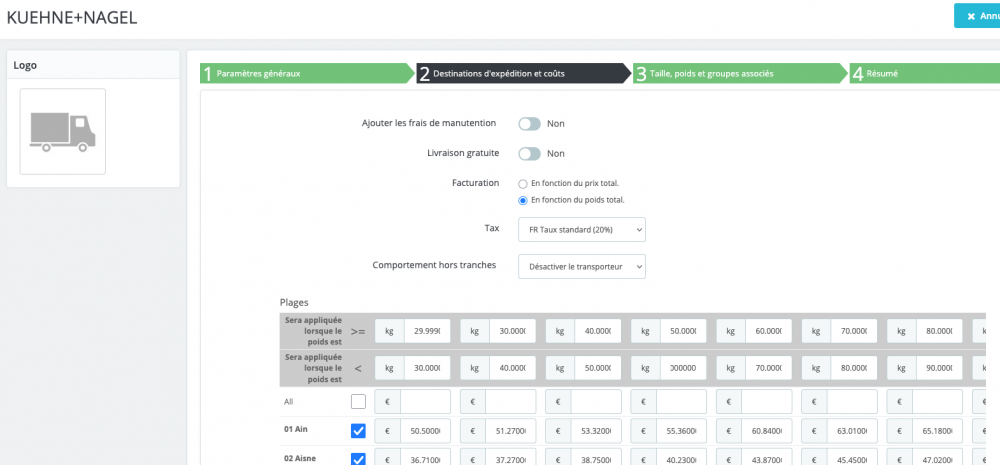
Task: Click 02 Aisne price field 45.4500
Action: pos(853,457)
